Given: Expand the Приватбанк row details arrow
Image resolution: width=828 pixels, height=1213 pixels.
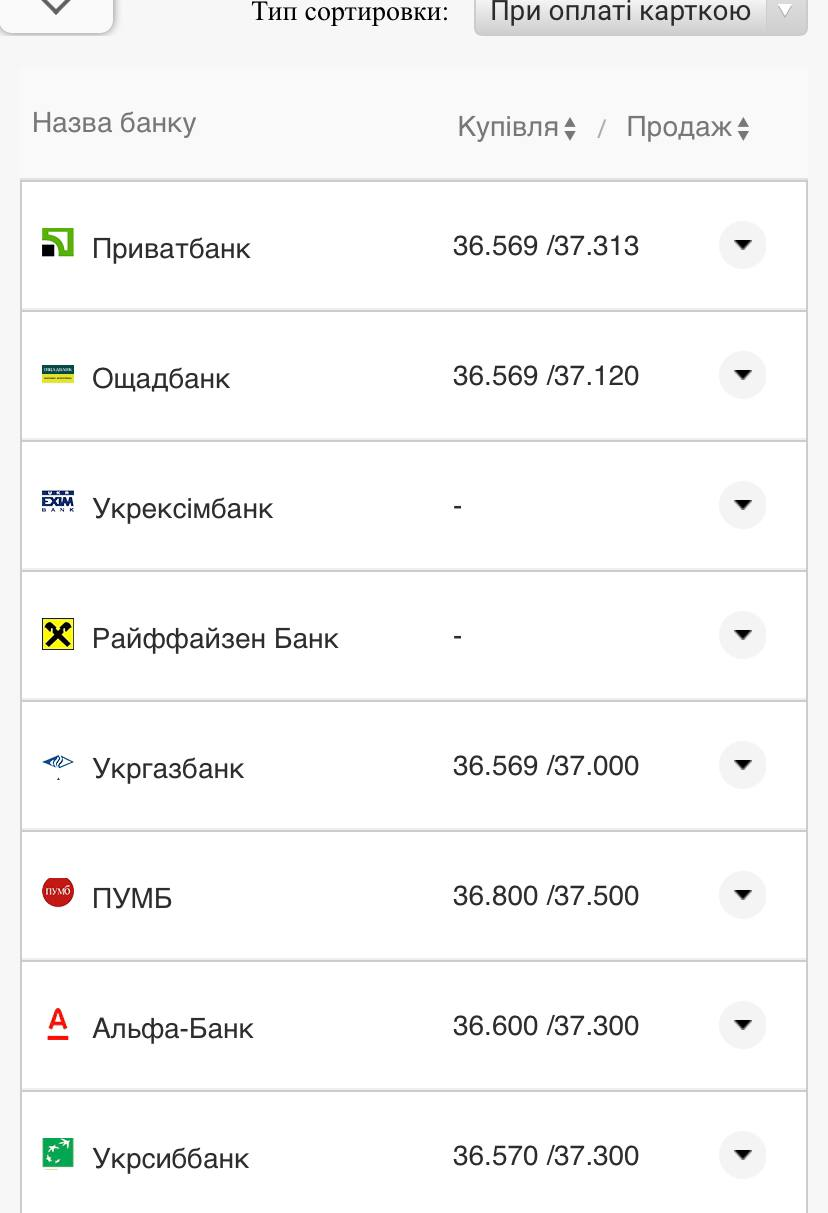Looking at the screenshot, I should pos(742,245).
